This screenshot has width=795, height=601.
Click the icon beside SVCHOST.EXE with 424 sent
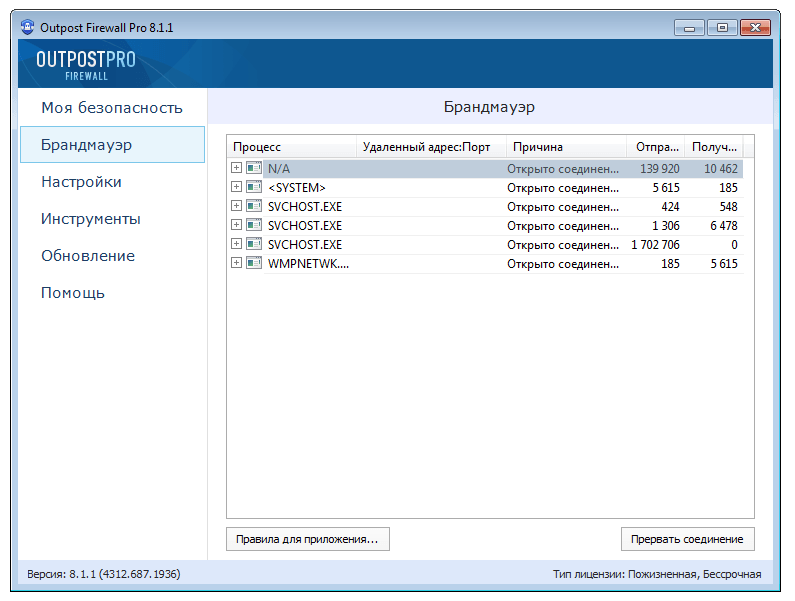pyautogui.click(x=254, y=206)
